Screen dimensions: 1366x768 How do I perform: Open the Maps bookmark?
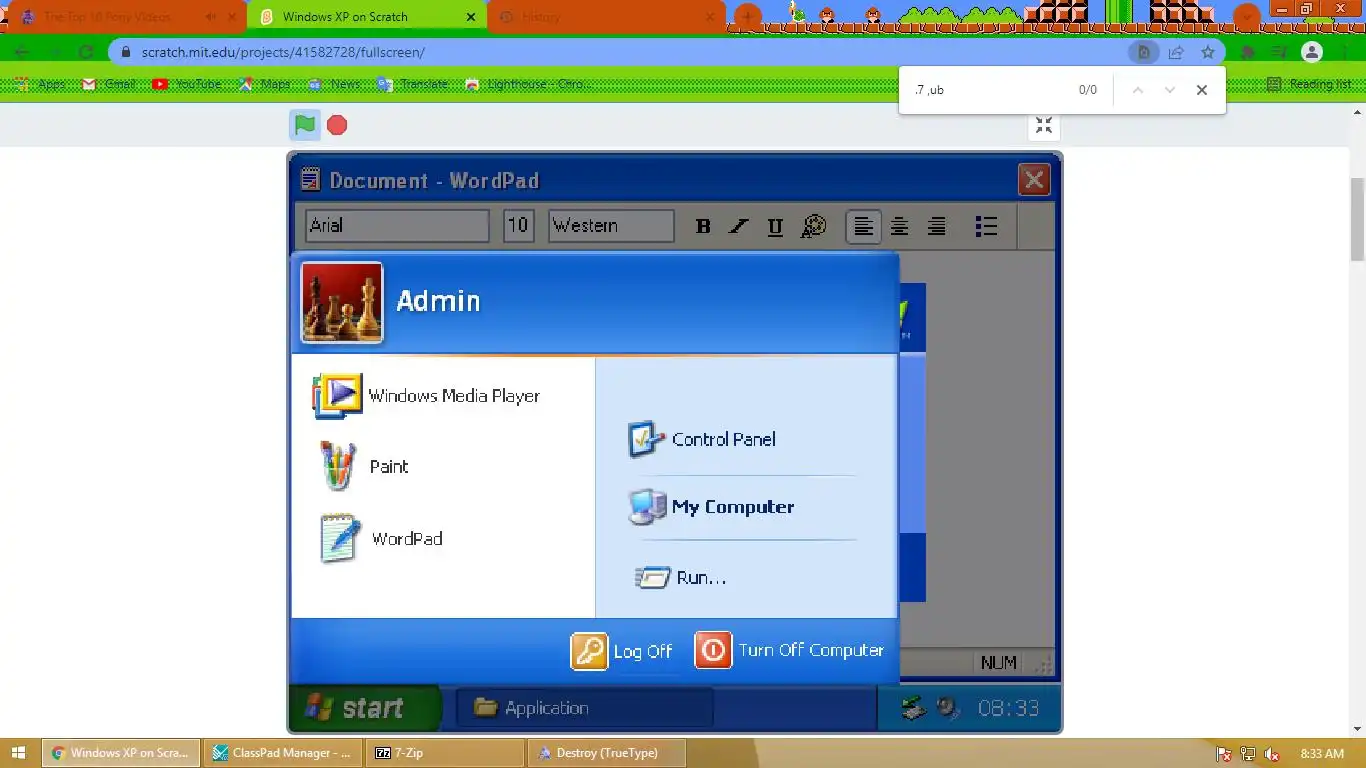[264, 84]
